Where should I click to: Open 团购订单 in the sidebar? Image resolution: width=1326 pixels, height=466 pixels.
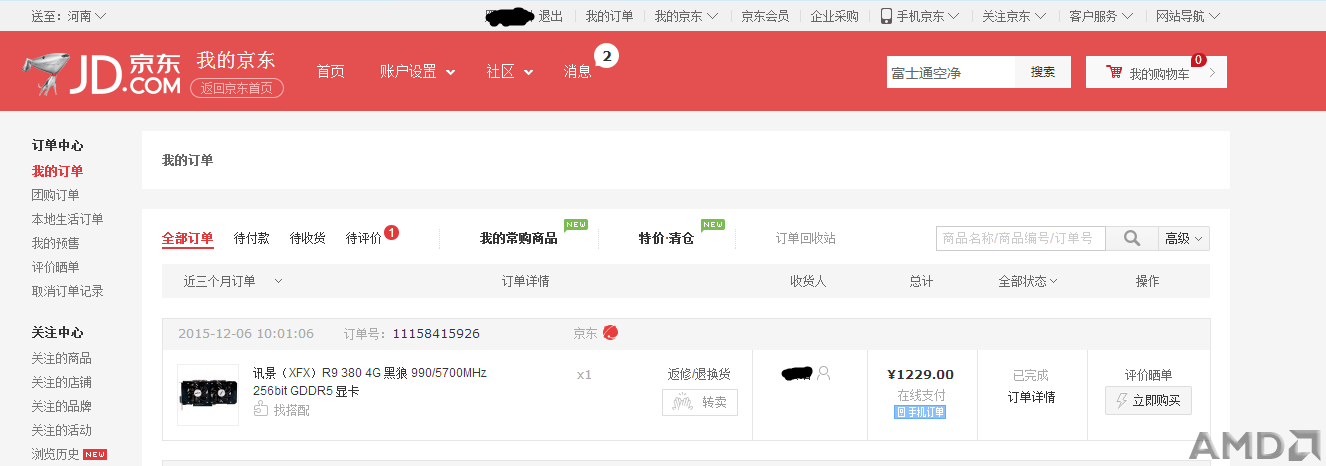click(x=55, y=195)
